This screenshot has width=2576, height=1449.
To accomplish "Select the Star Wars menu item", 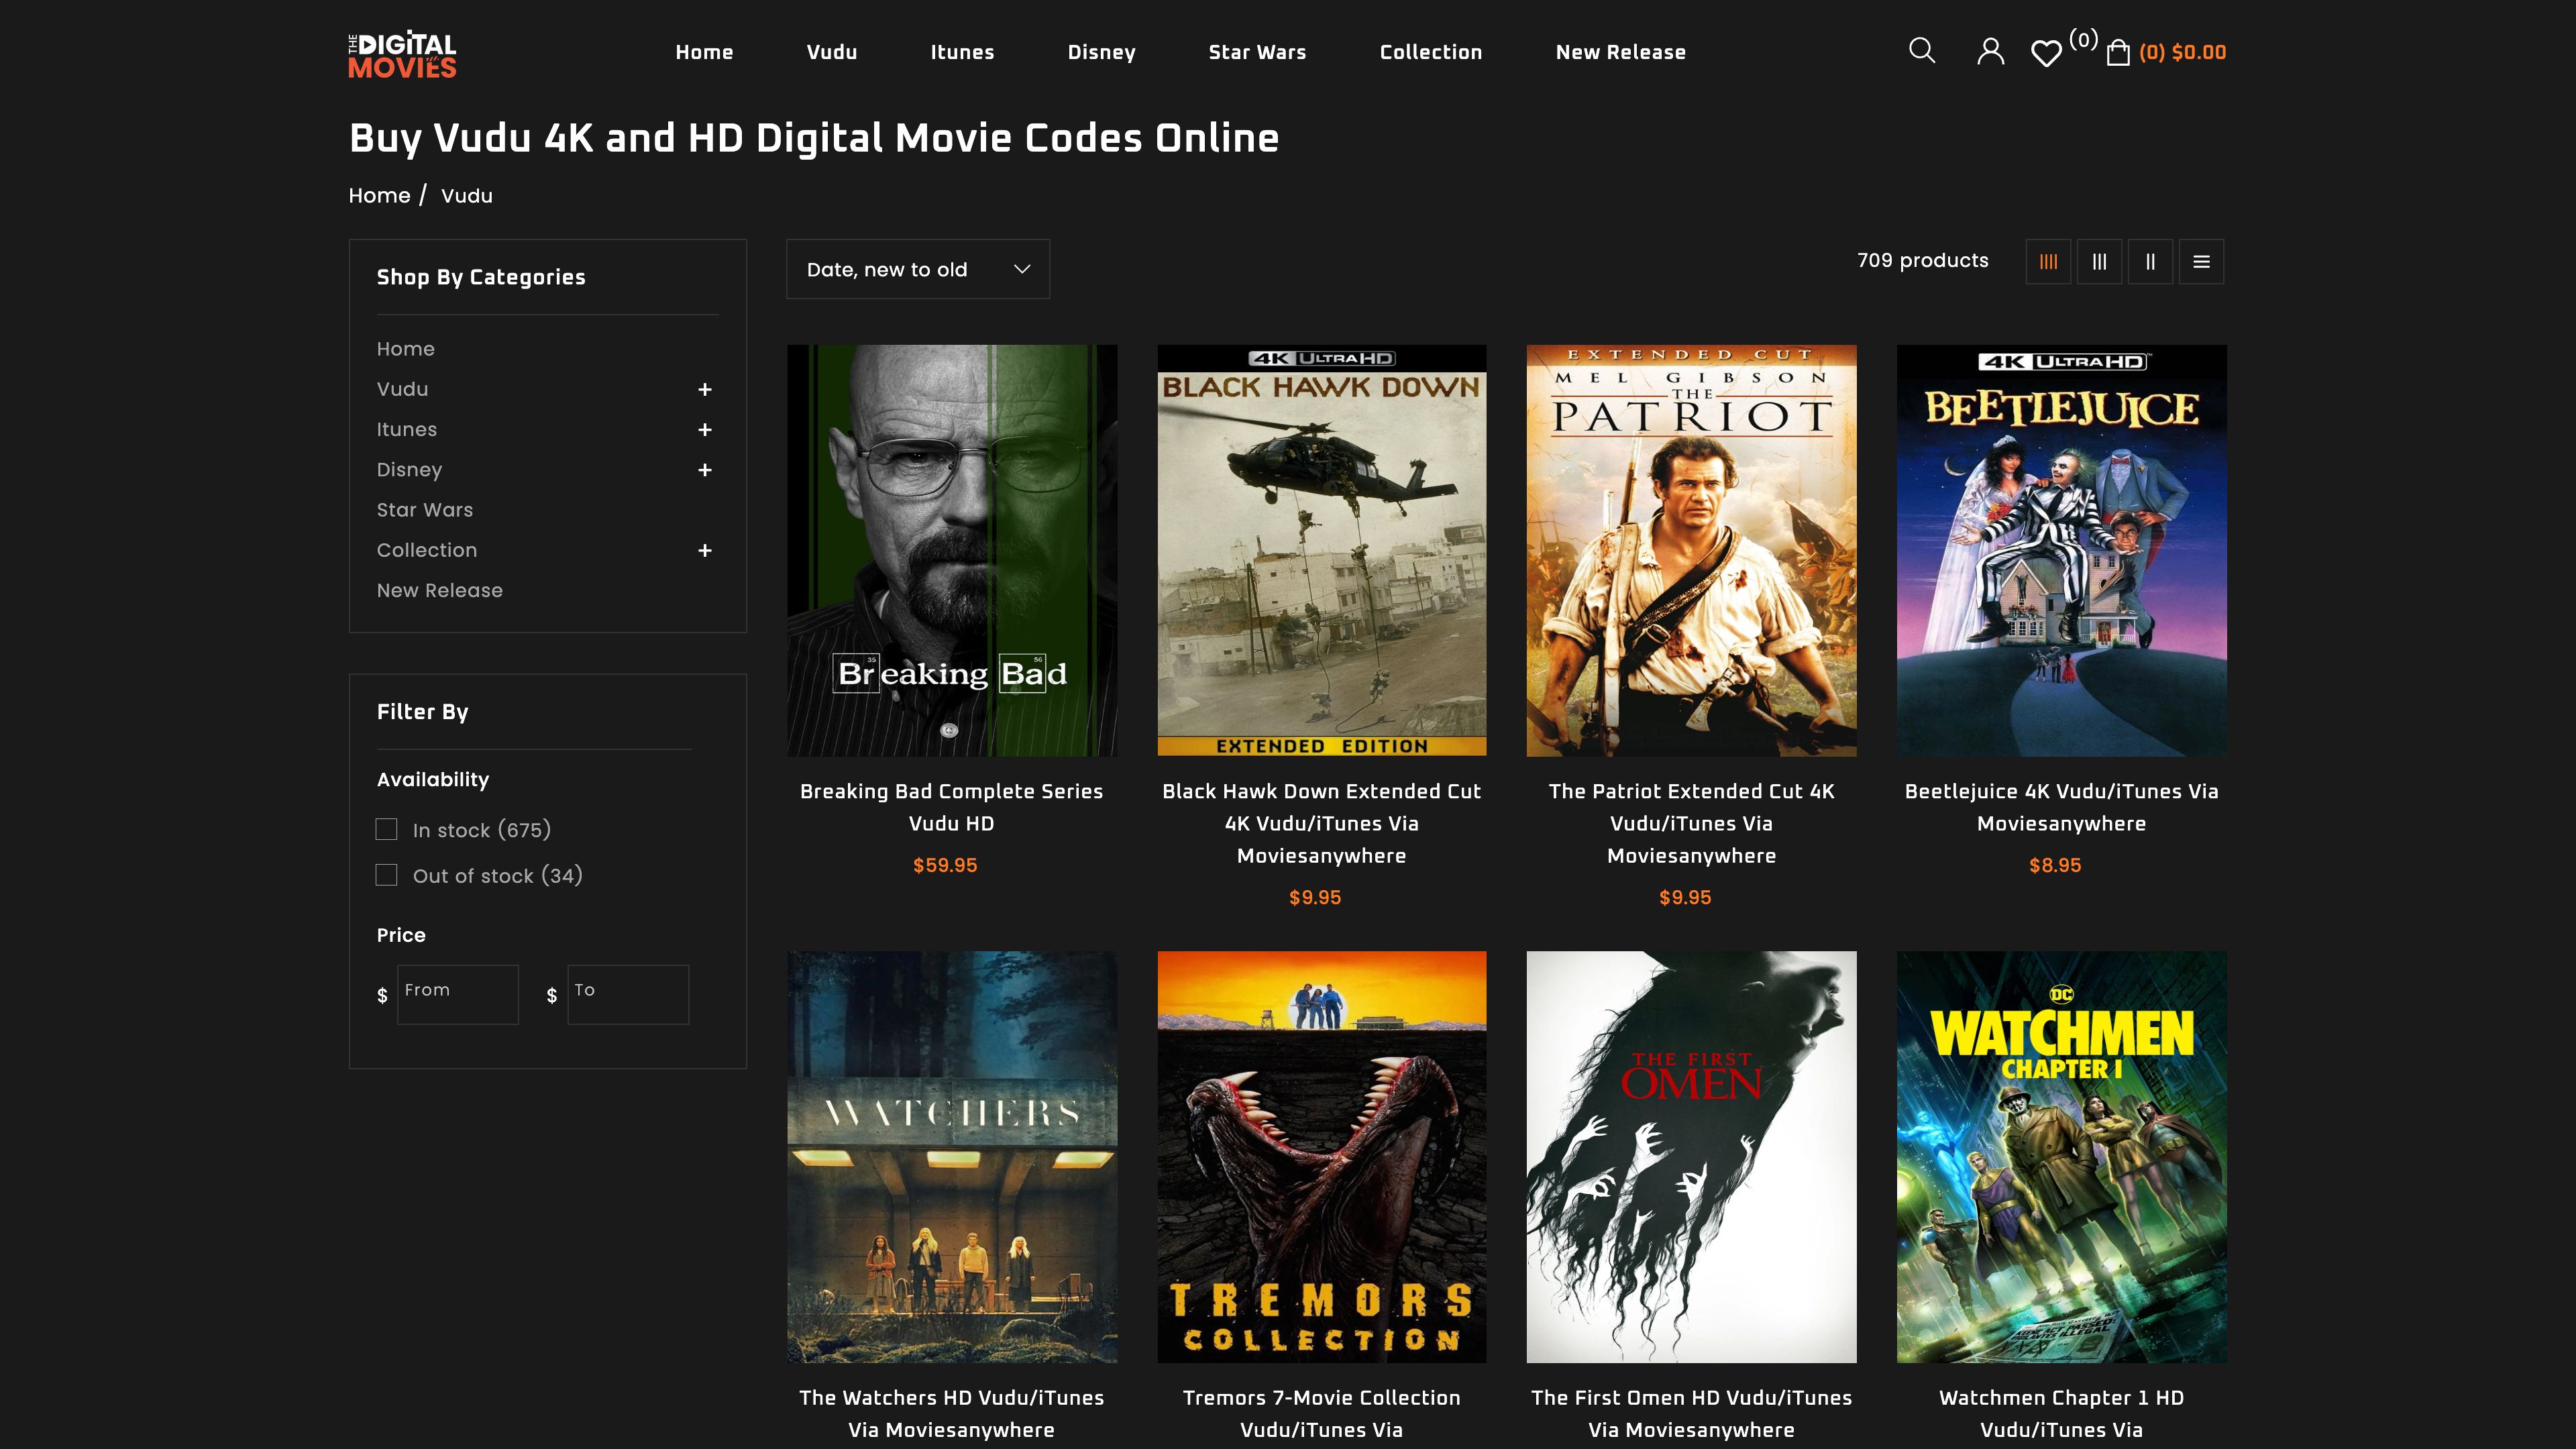I will click(1258, 52).
